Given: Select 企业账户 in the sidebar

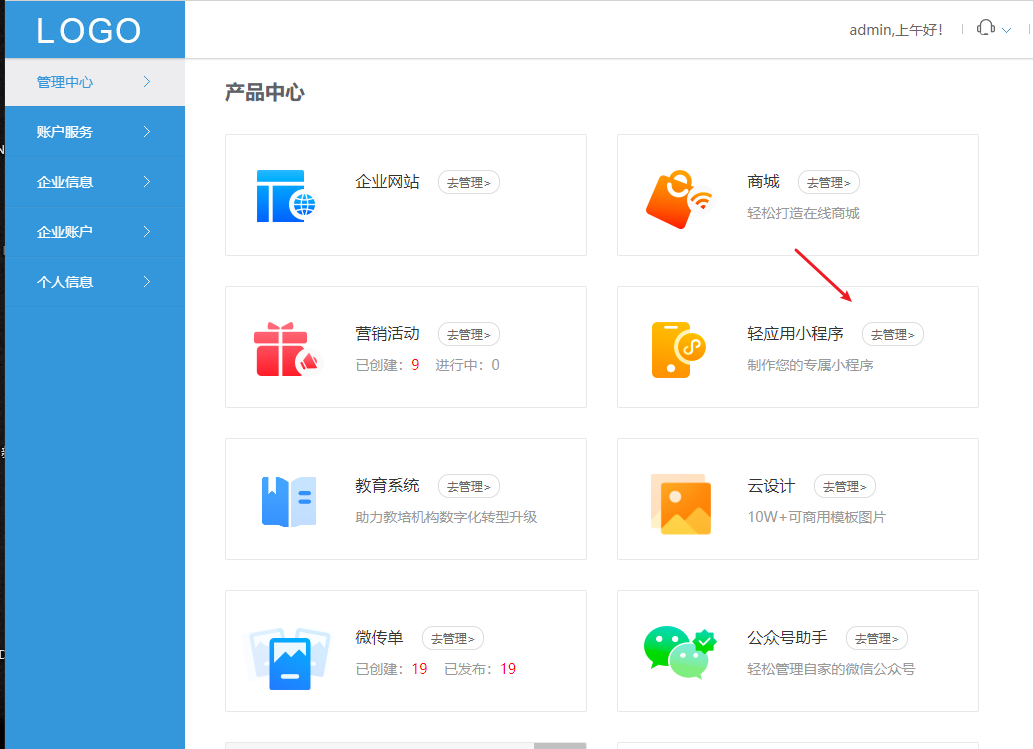Looking at the screenshot, I should pyautogui.click(x=94, y=231).
